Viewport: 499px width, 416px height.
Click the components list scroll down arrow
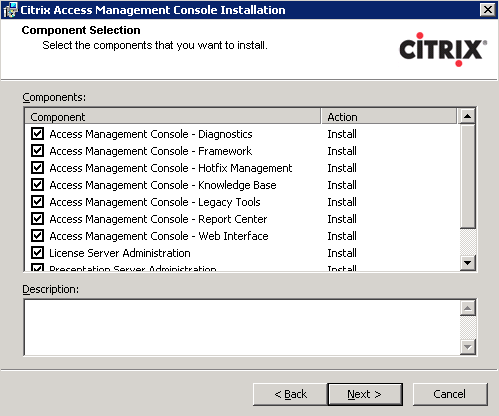click(x=468, y=263)
